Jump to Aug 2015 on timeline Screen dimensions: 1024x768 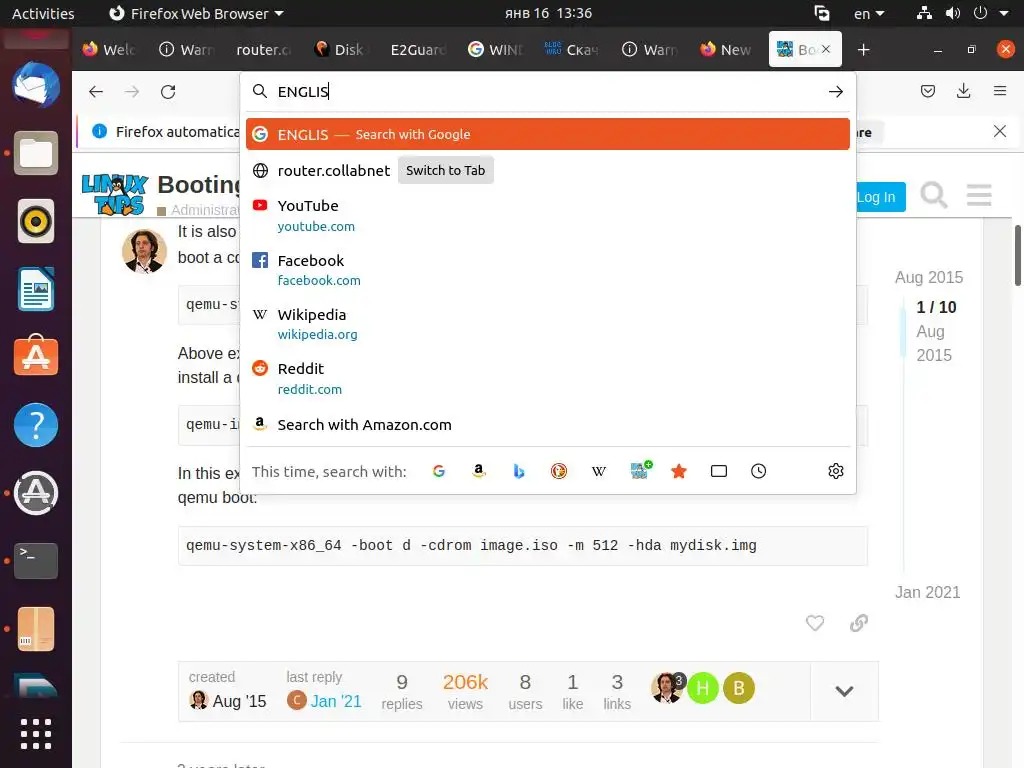click(929, 277)
